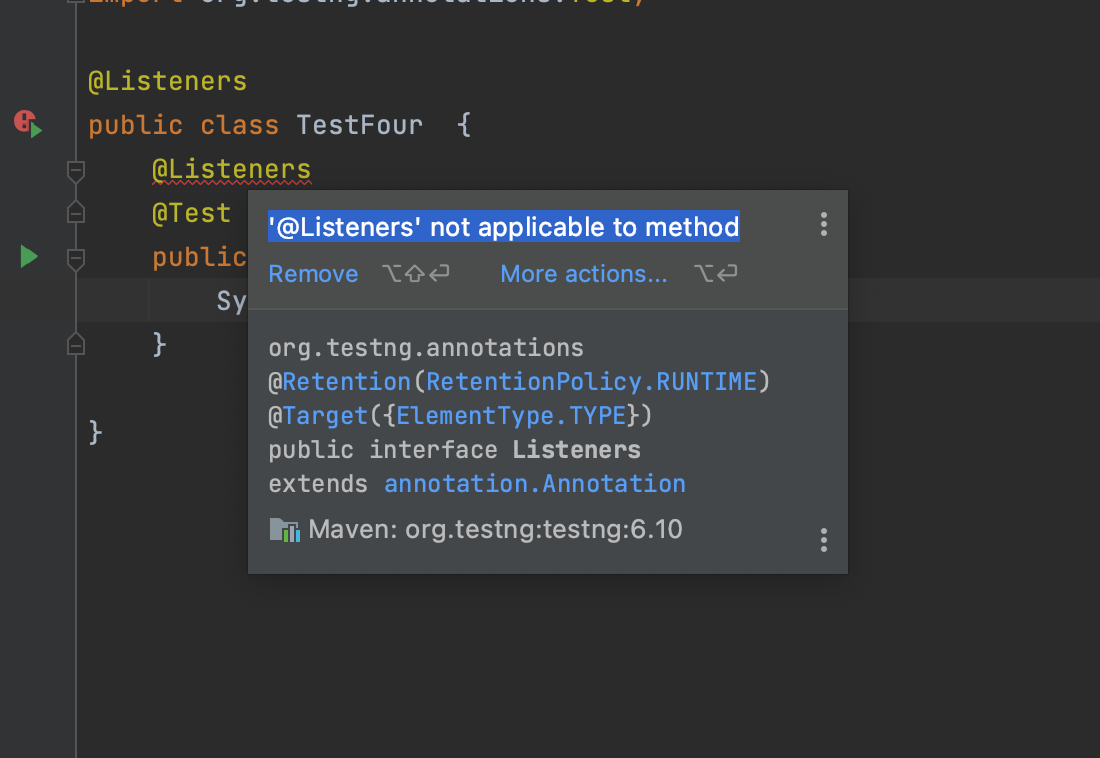Open the More actions... link
The image size is (1100, 758).
[583, 274]
